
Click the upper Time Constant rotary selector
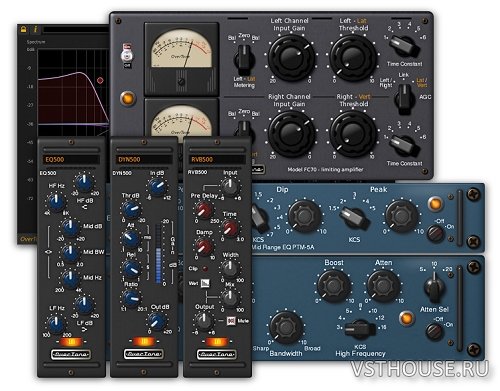click(404, 45)
